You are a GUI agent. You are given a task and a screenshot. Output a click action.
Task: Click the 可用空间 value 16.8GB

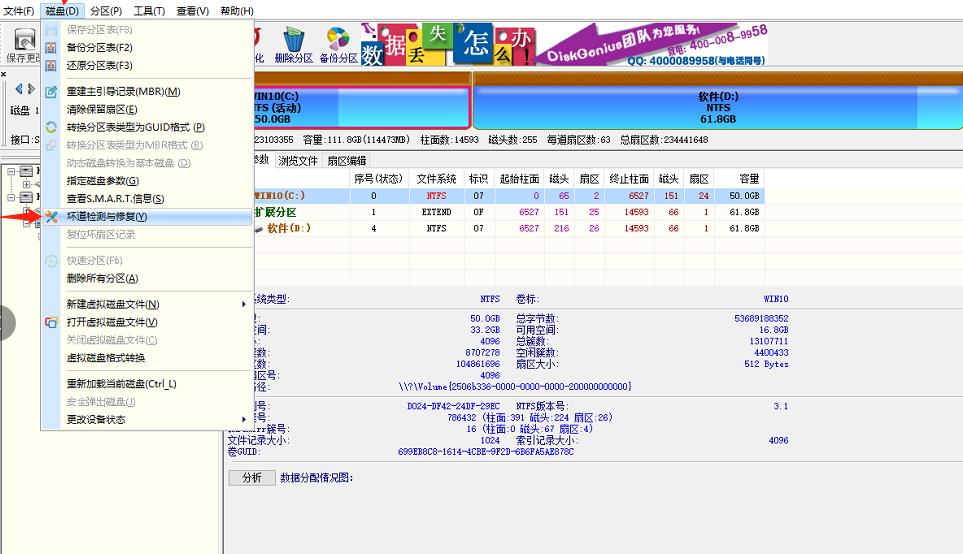tap(773, 330)
